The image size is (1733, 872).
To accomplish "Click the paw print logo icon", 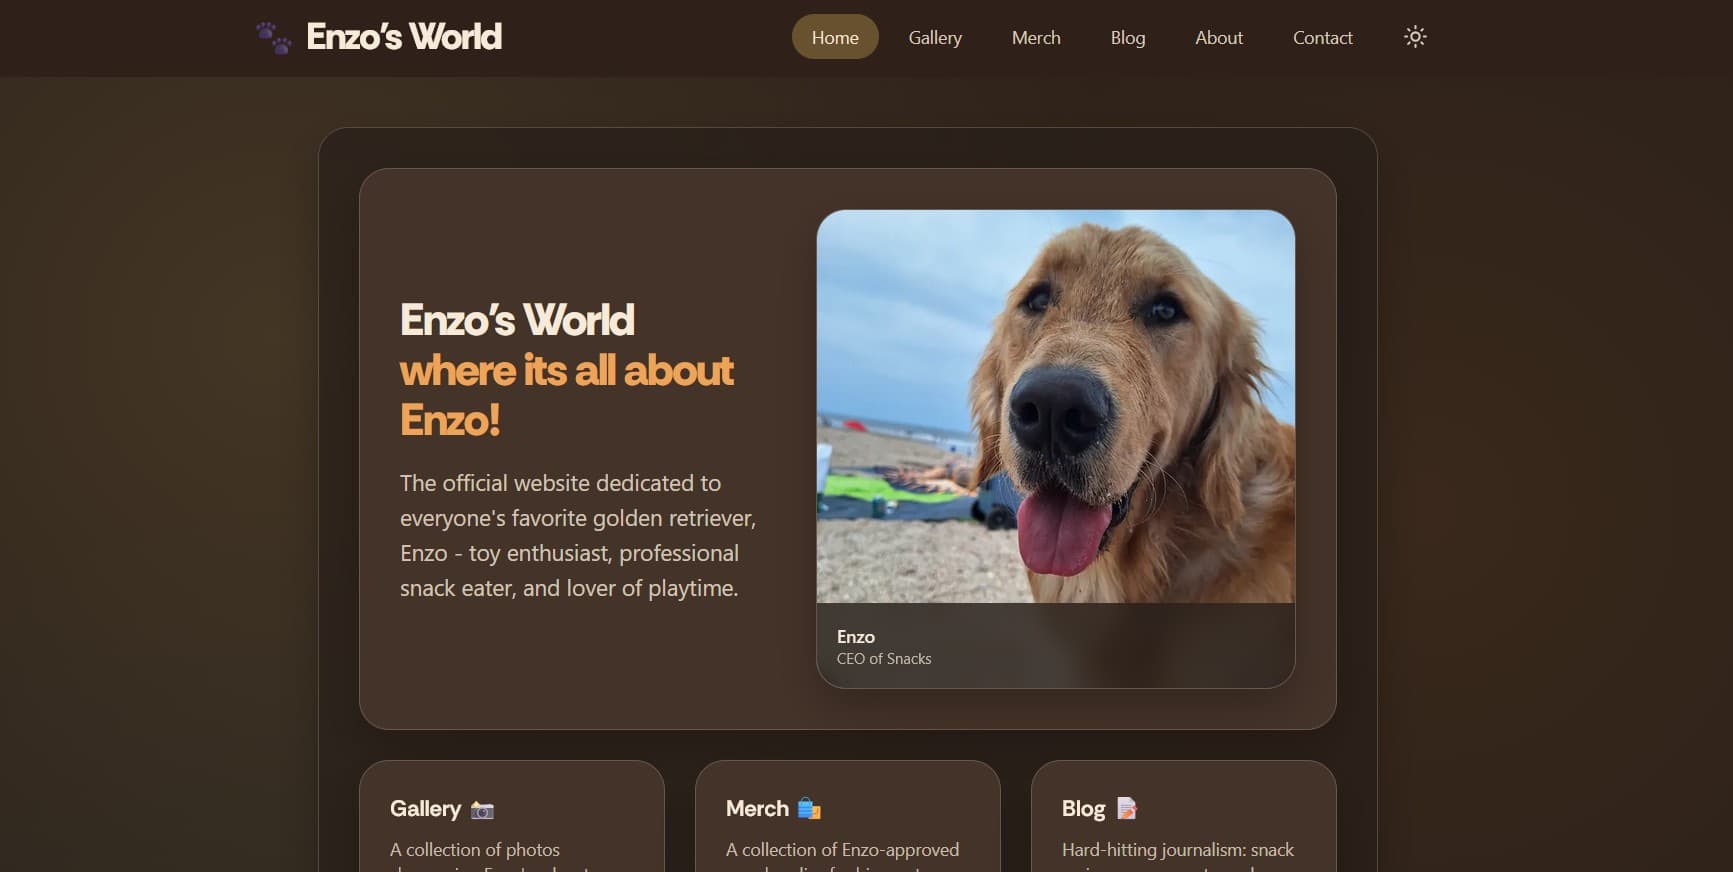I will pos(273,38).
